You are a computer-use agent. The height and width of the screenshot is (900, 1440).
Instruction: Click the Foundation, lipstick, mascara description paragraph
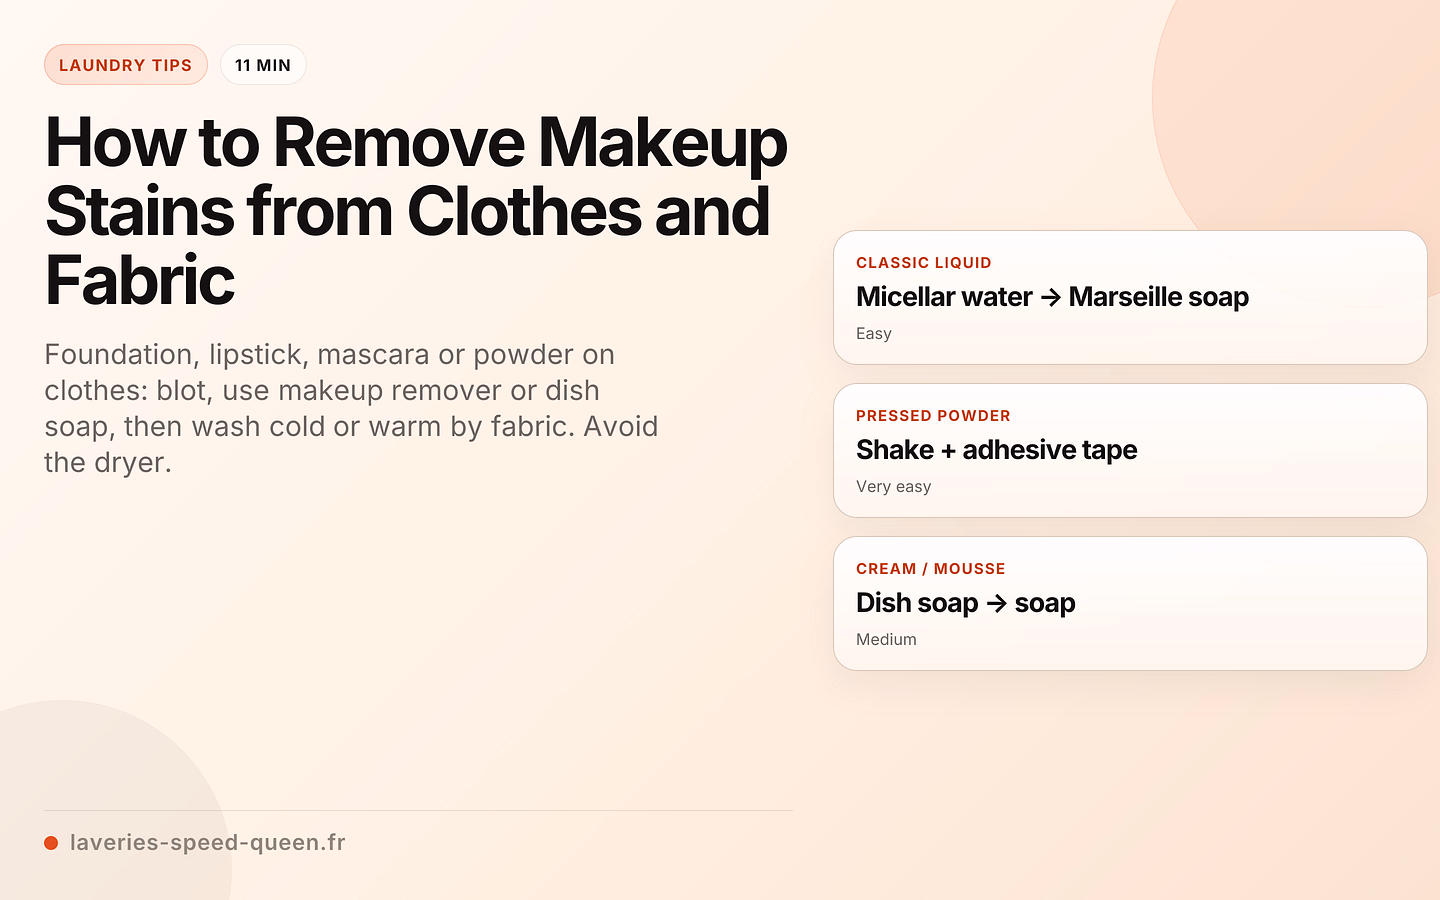point(351,408)
